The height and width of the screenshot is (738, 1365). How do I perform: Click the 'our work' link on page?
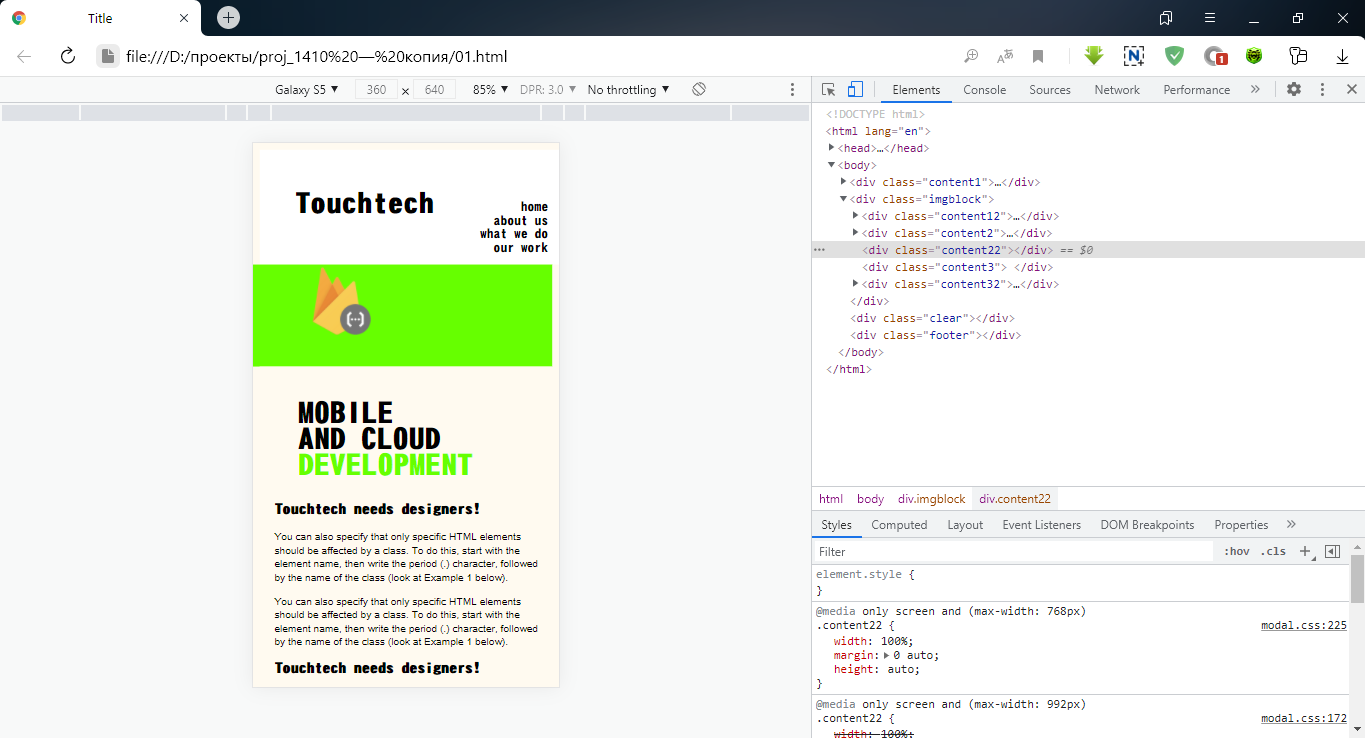click(521, 248)
